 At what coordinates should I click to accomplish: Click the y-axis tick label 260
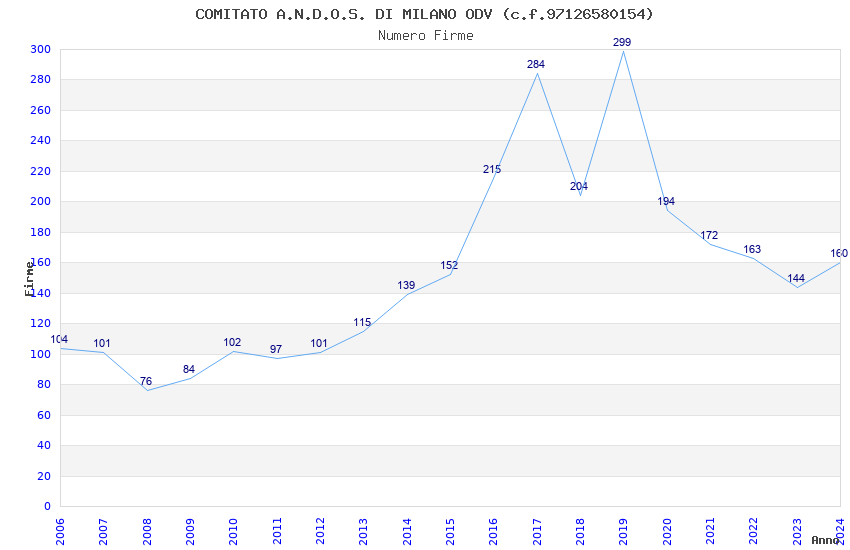coord(41,110)
